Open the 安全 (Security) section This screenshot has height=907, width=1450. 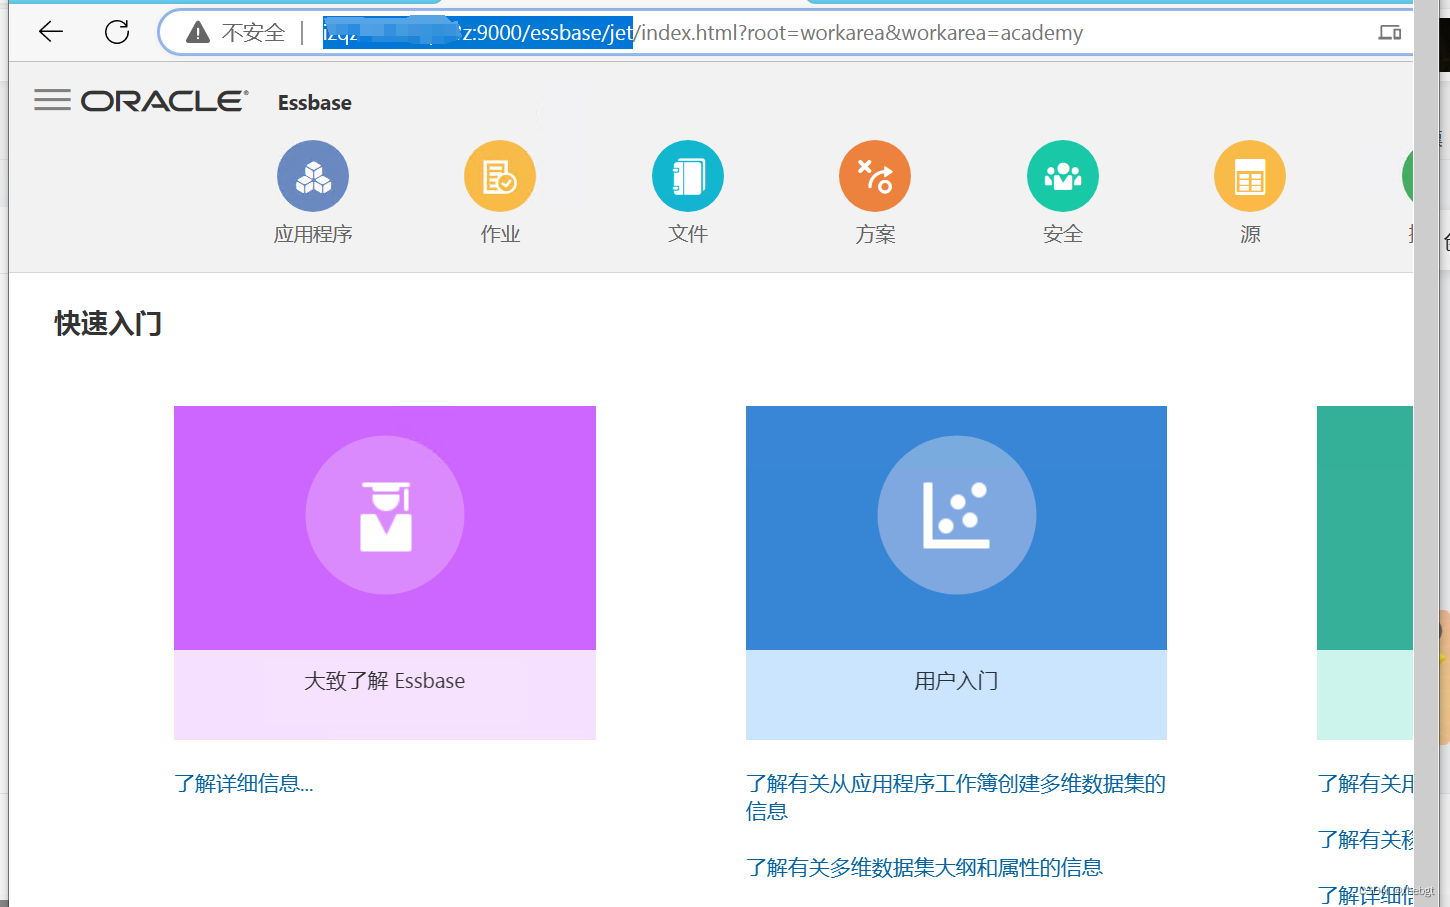coord(1062,192)
